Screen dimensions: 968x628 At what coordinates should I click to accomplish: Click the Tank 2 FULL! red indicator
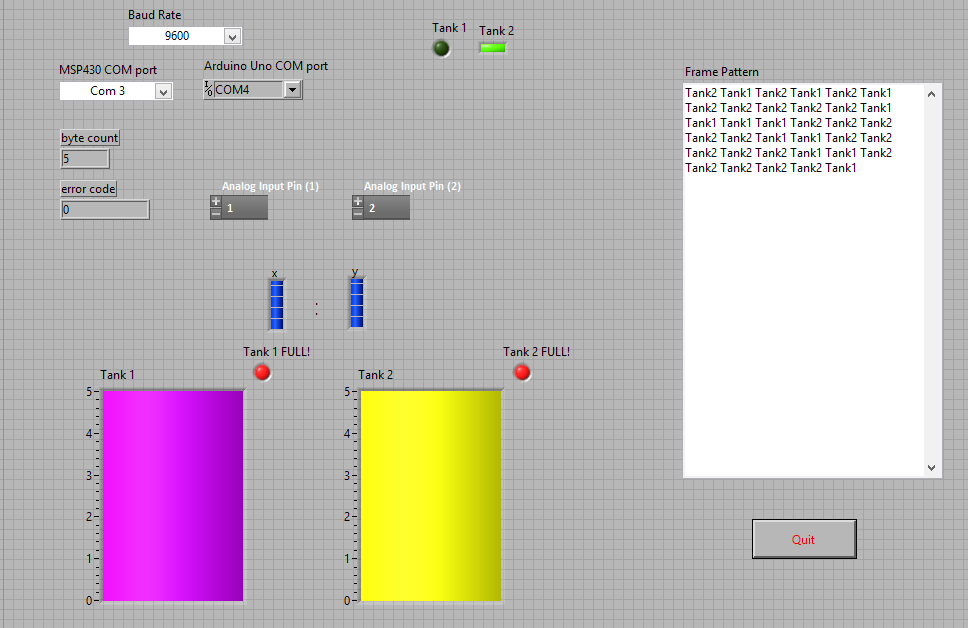[x=521, y=372]
